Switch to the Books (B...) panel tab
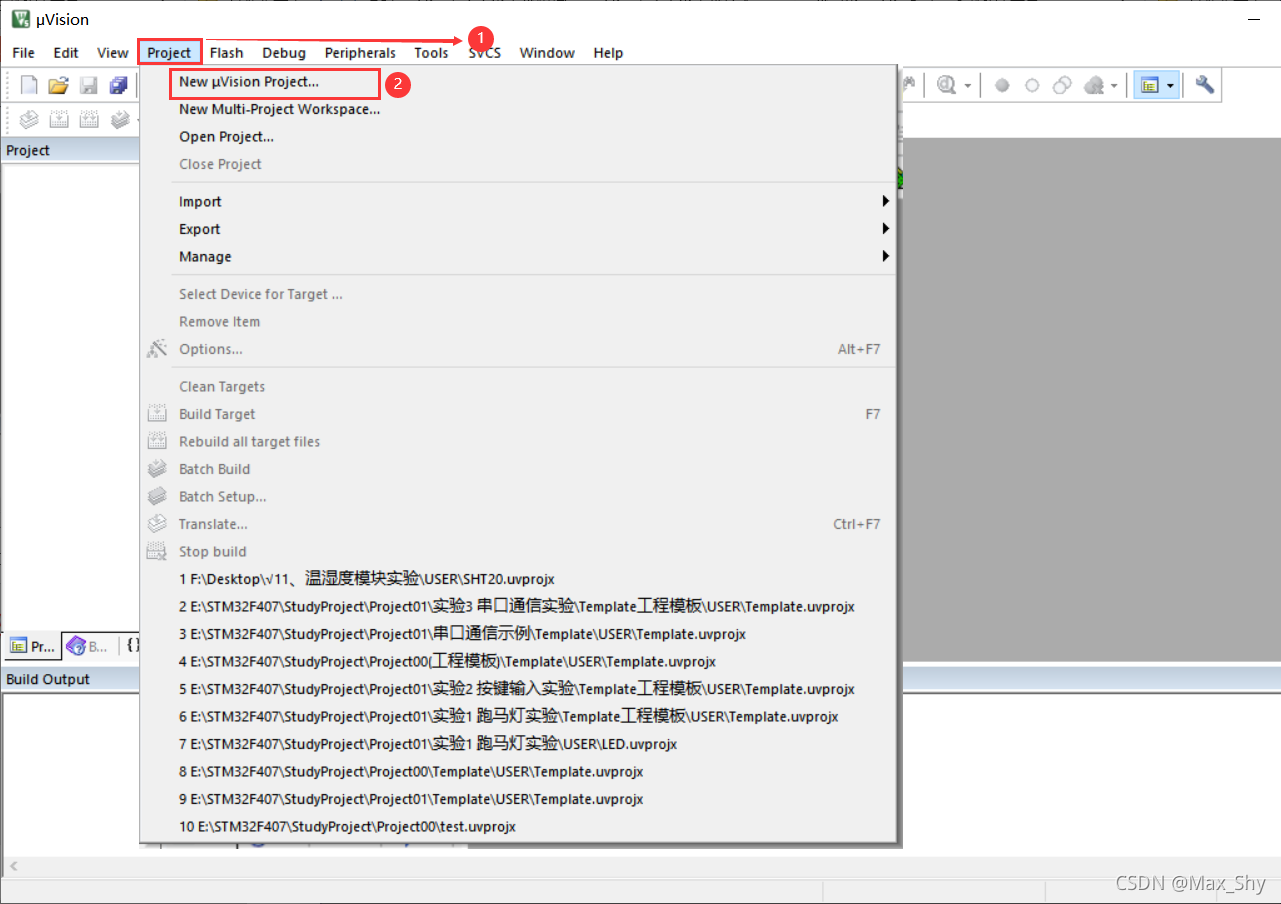This screenshot has width=1281, height=904. click(88, 646)
